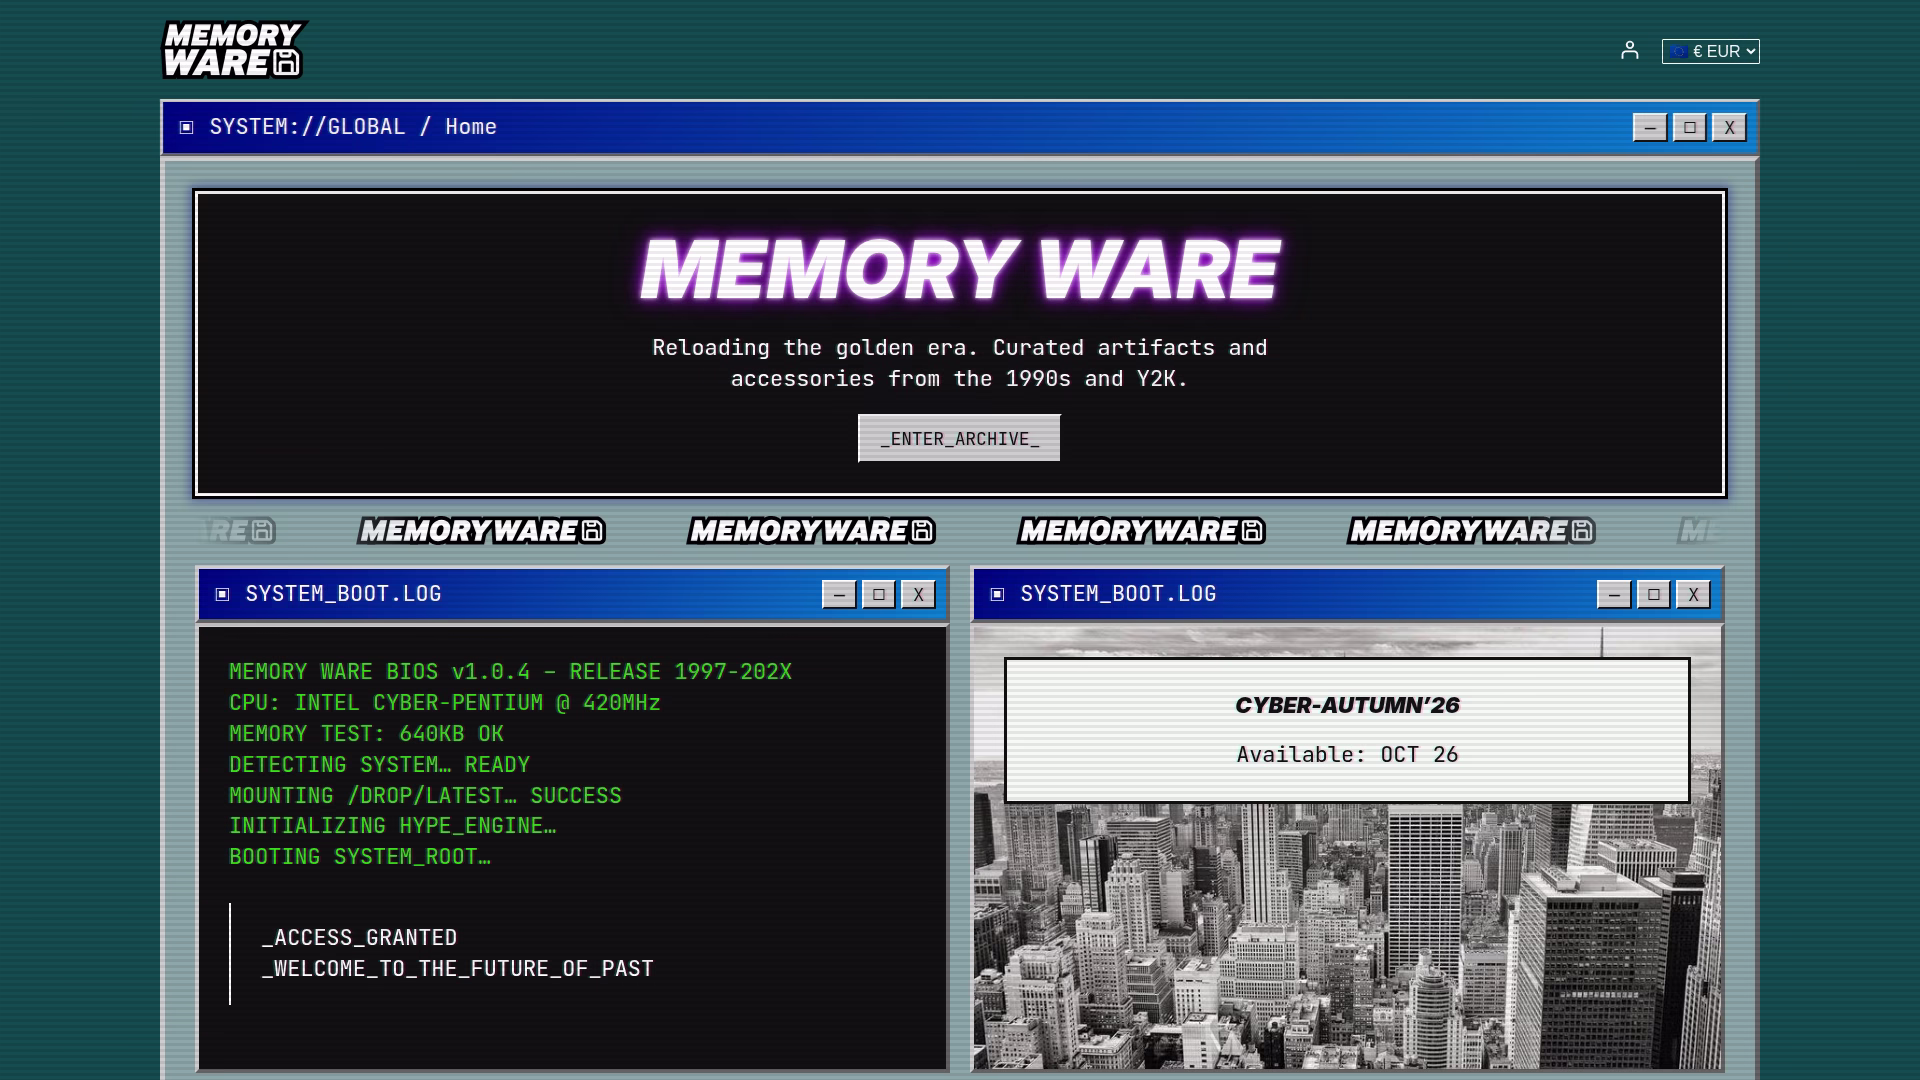Click the CYBER-AUTUMN'26 announcement card

1347,728
